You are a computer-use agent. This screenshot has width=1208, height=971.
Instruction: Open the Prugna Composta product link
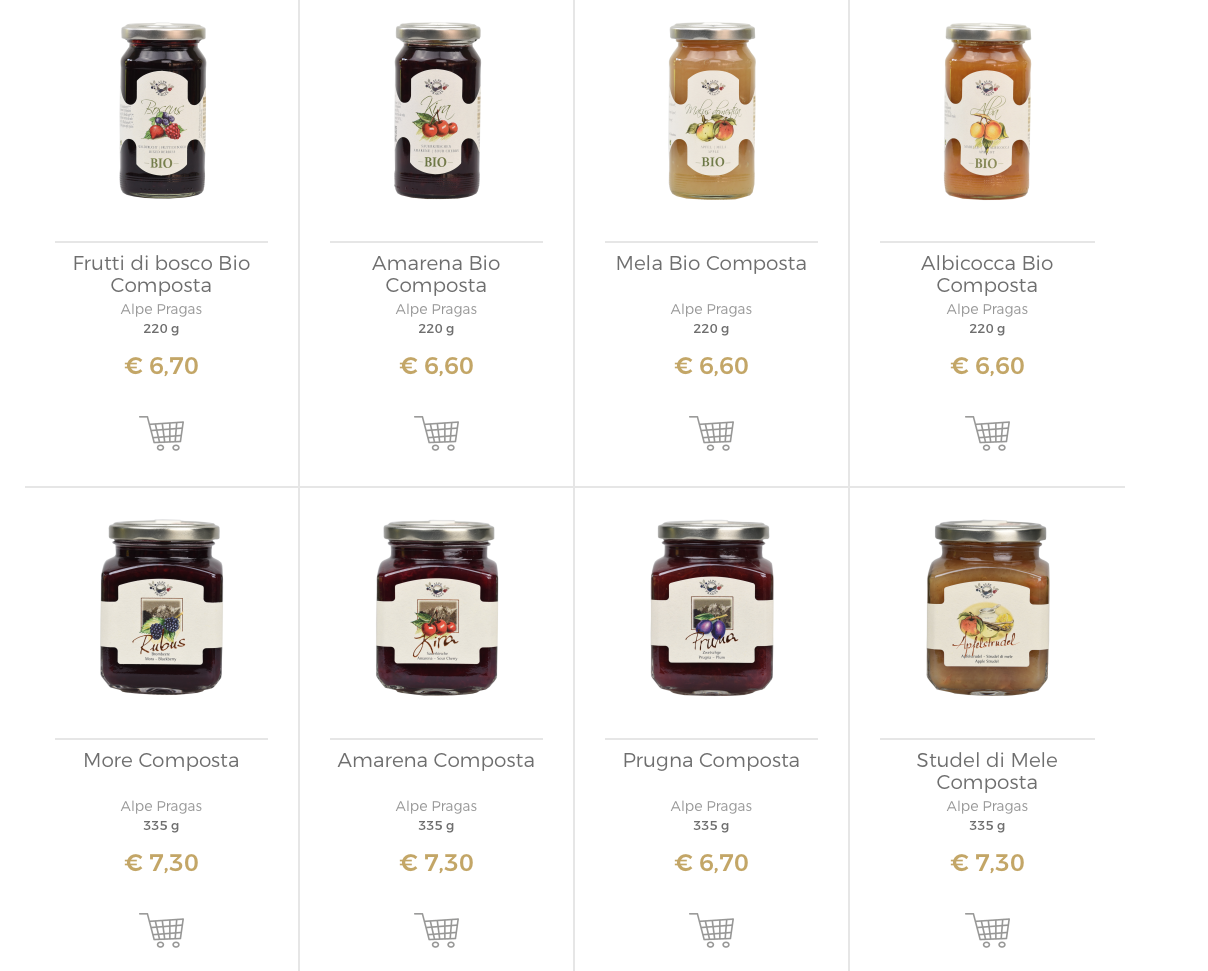coord(712,760)
